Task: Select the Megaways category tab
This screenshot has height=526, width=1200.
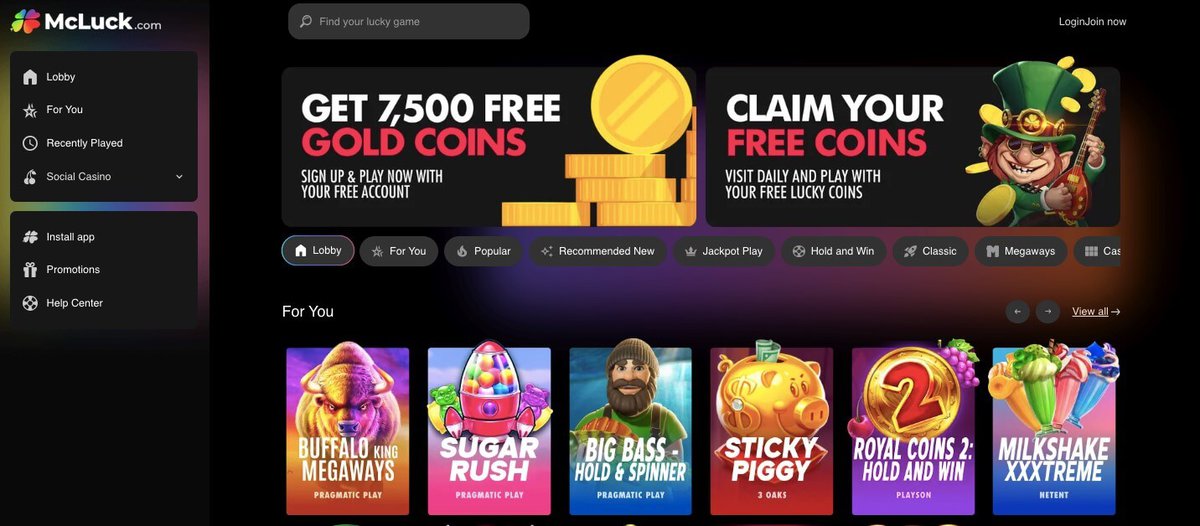Action: [1021, 251]
